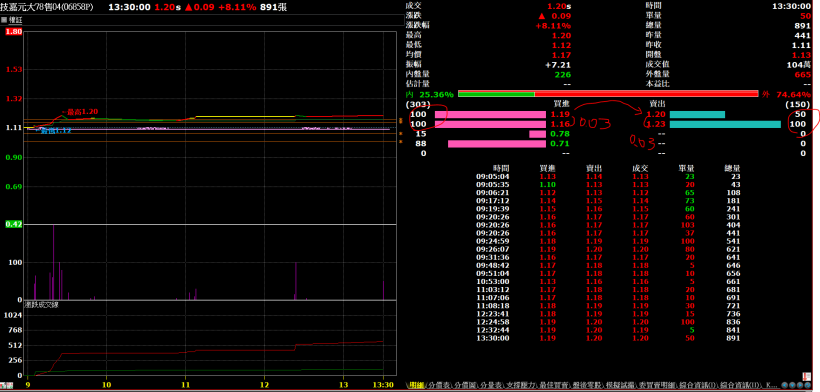The width and height of the screenshot is (820, 392).
Task: Click the last round blue navigation arrow after the tabs
Action: [807, 385]
